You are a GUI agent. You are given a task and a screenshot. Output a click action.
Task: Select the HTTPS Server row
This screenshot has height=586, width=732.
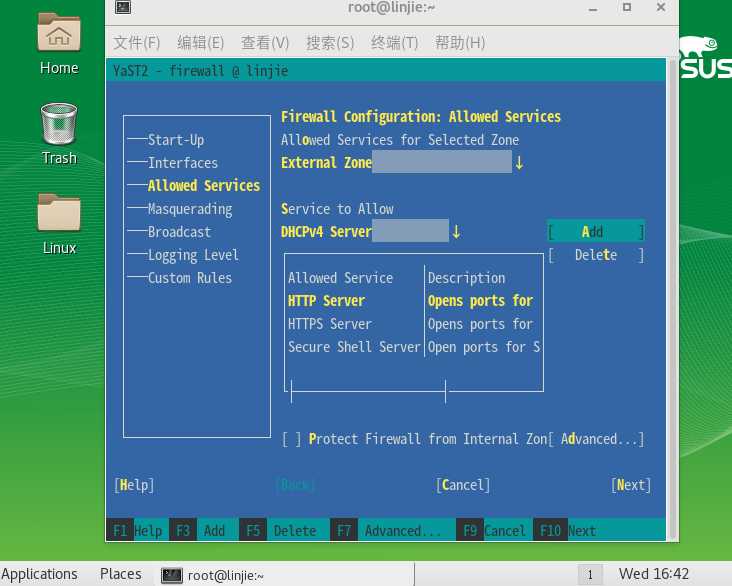click(413, 324)
